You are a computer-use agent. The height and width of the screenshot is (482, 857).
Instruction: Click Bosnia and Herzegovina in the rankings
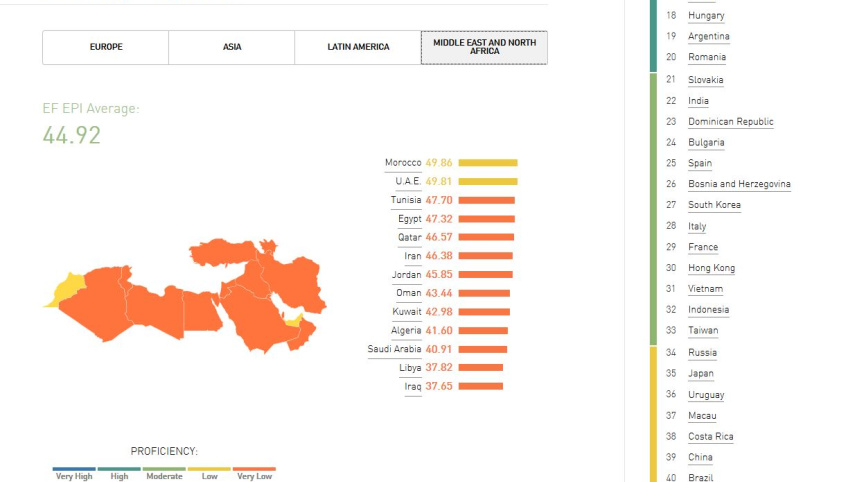739,184
